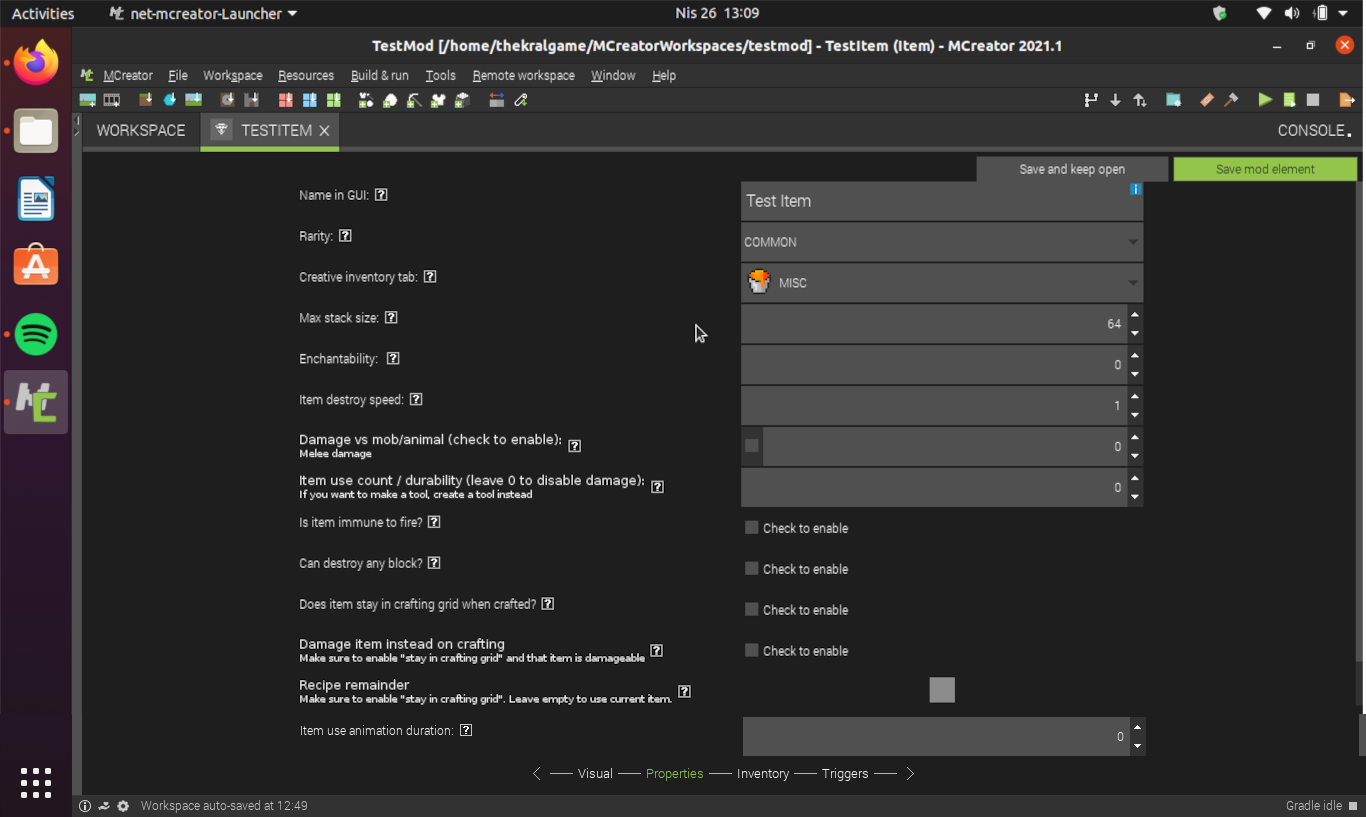Check 'Is item immune to fire' box
The width and height of the screenshot is (1366, 817).
tap(752, 528)
